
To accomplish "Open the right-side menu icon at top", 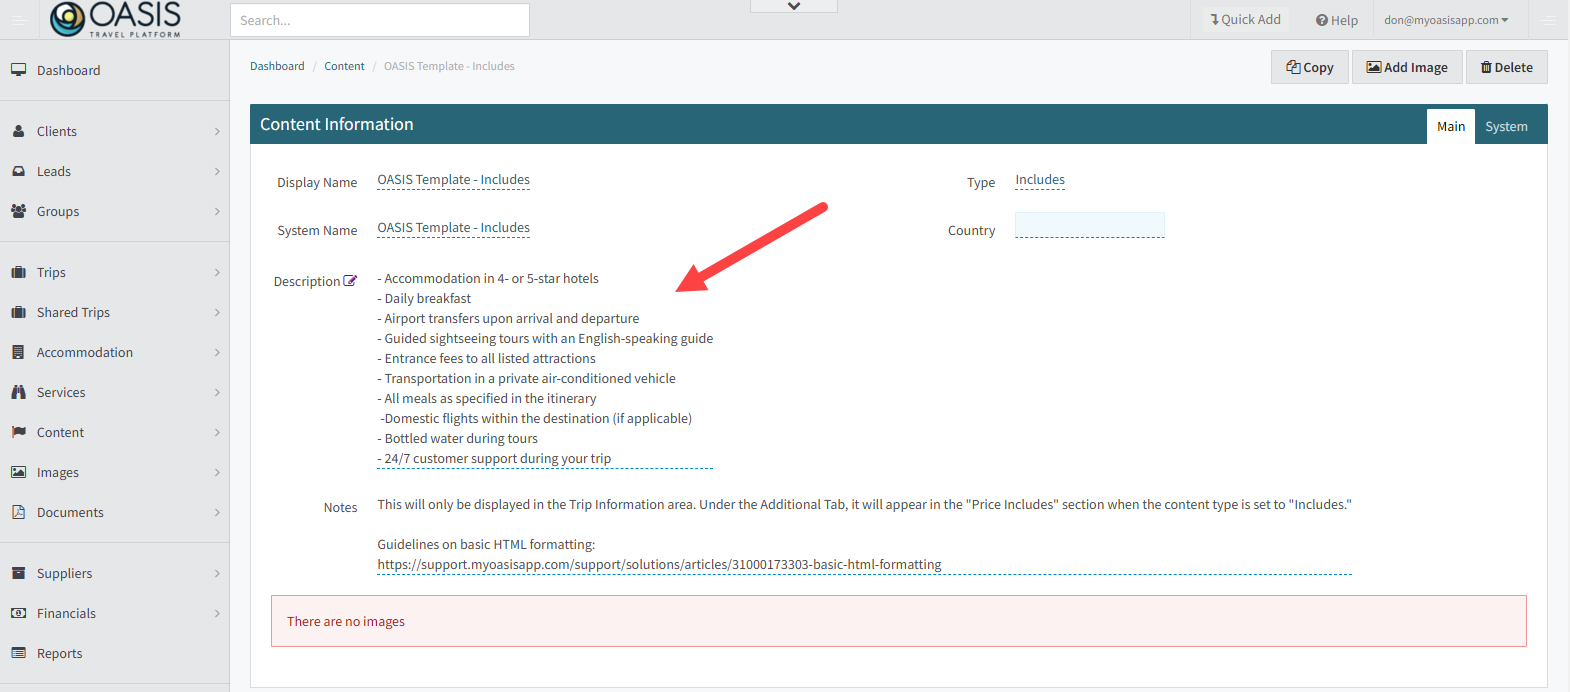I will 1549,20.
